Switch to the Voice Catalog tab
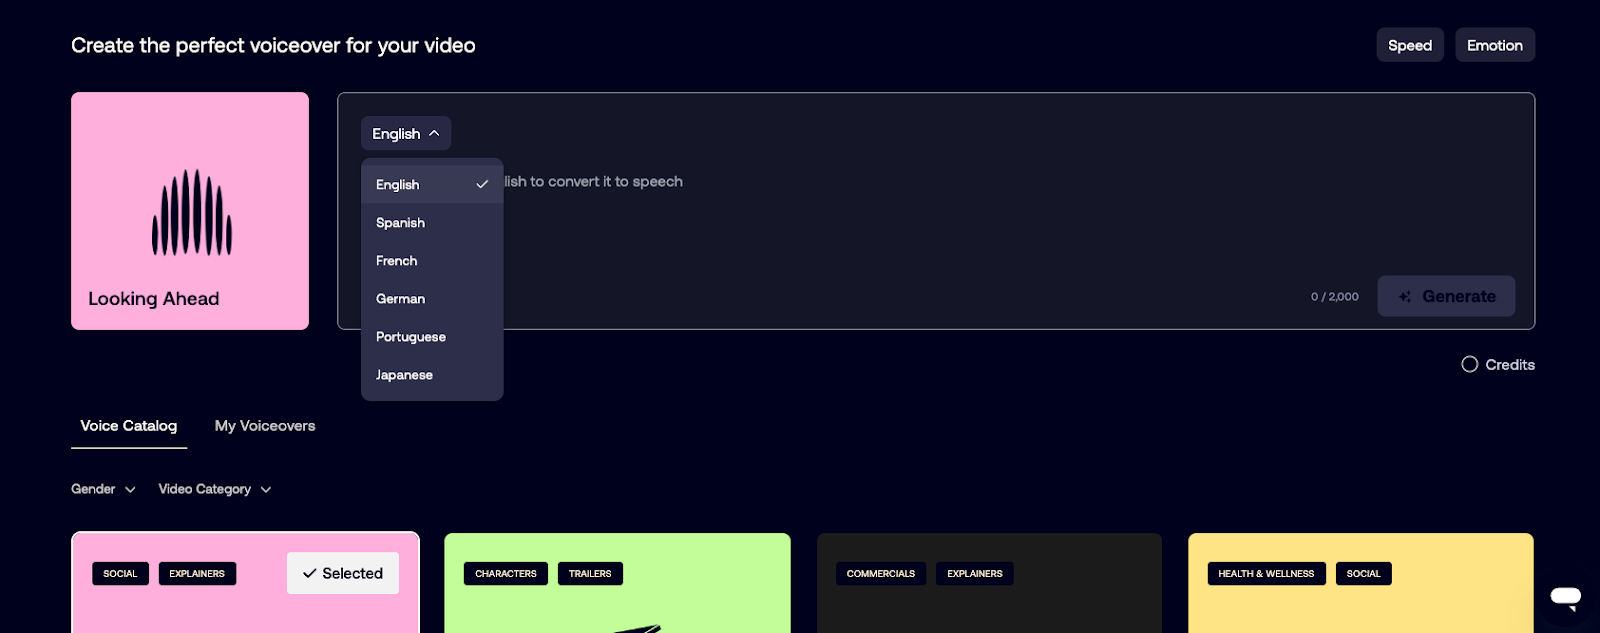The image size is (1600, 633). coord(129,426)
